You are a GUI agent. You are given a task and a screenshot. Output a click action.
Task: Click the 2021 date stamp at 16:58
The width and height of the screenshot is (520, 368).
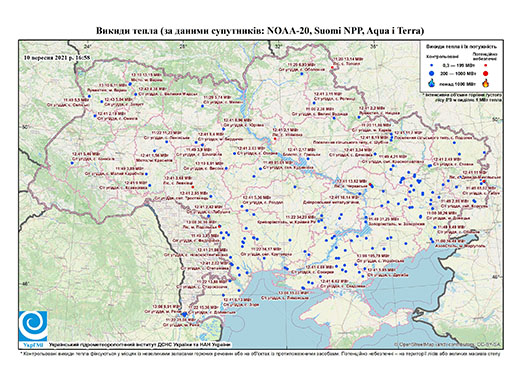point(57,57)
